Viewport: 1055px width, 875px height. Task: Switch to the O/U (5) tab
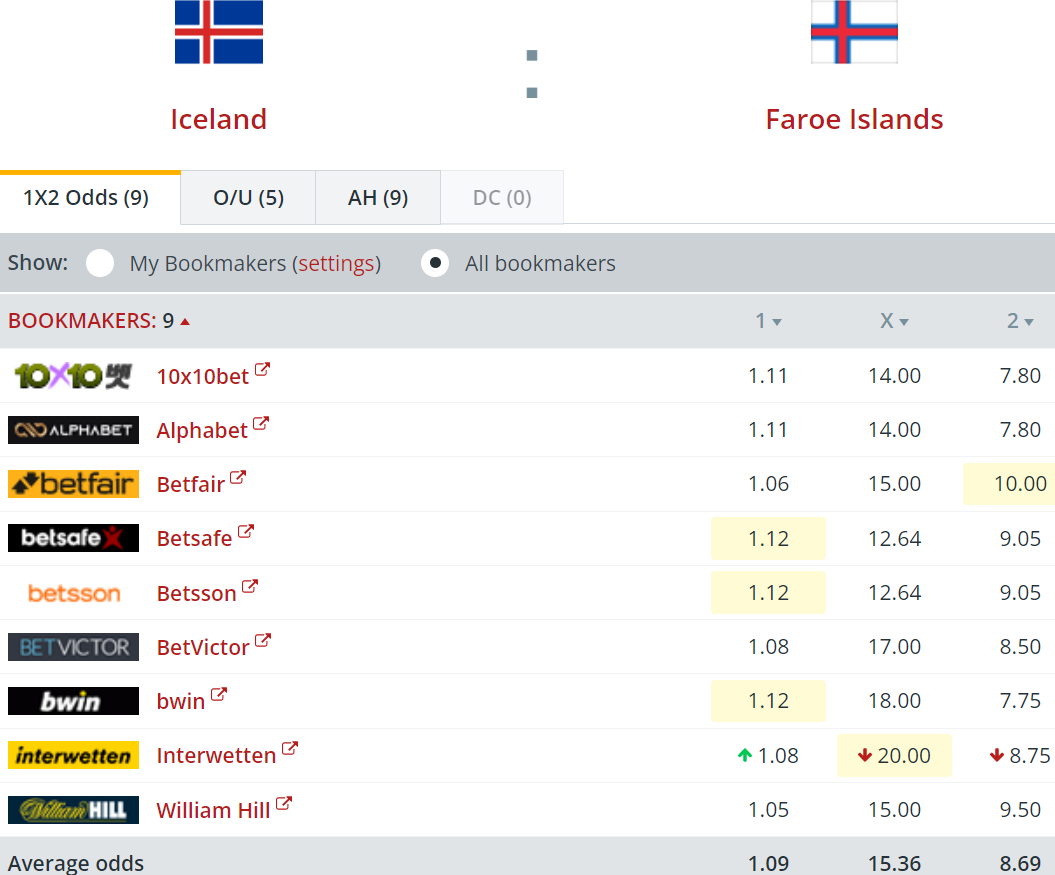pos(248,198)
